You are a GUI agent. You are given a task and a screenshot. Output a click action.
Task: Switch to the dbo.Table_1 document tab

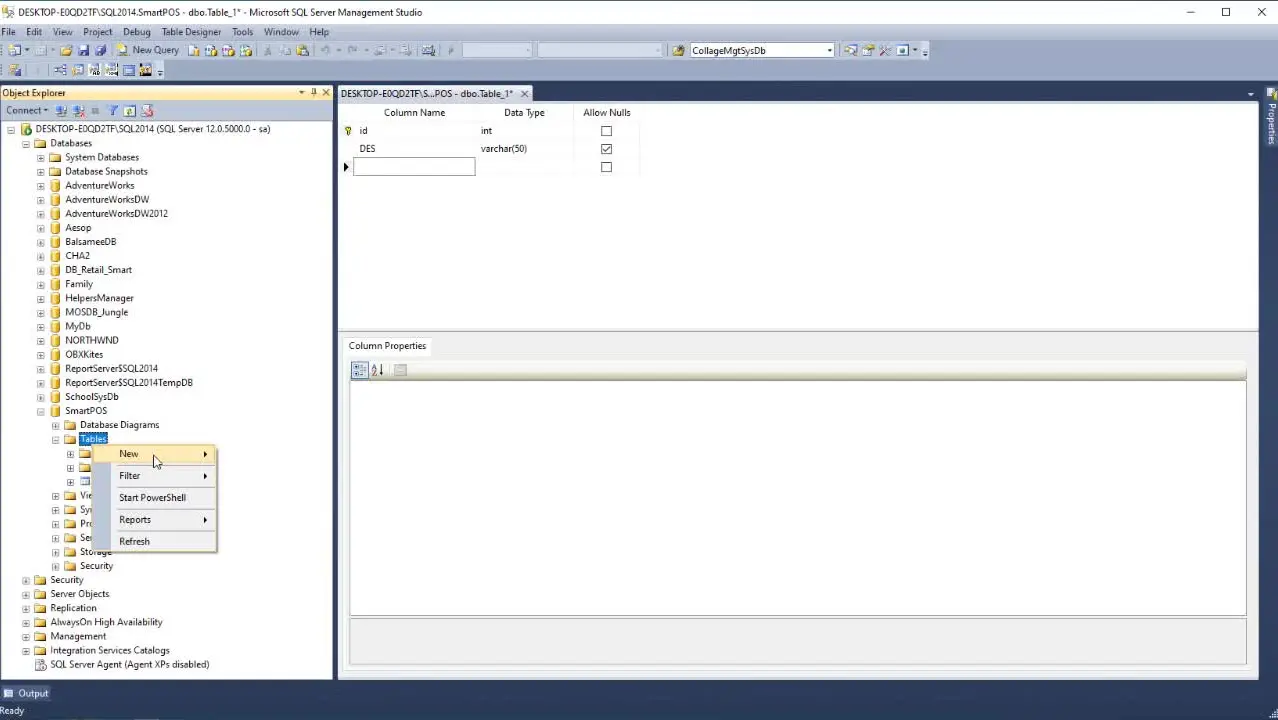pos(427,94)
